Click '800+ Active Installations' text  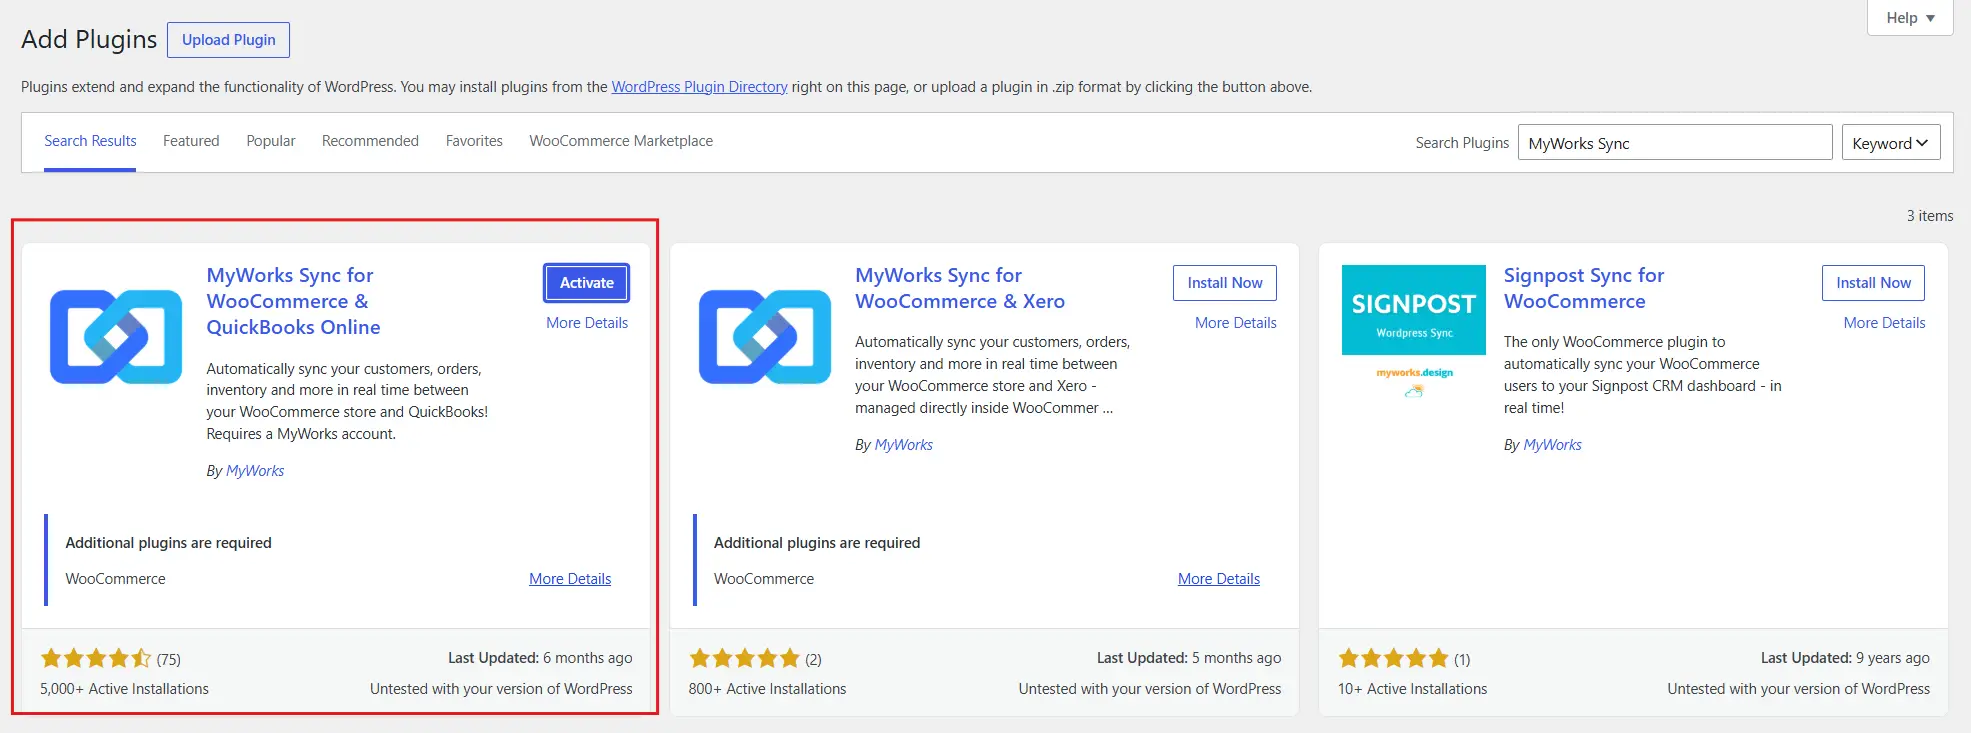click(767, 689)
